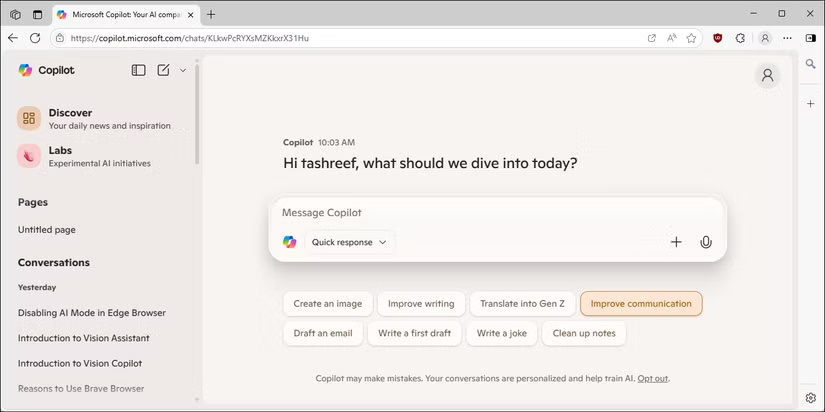The width and height of the screenshot is (825, 412).
Task: Click the Copilot icon in message box
Action: 289,242
